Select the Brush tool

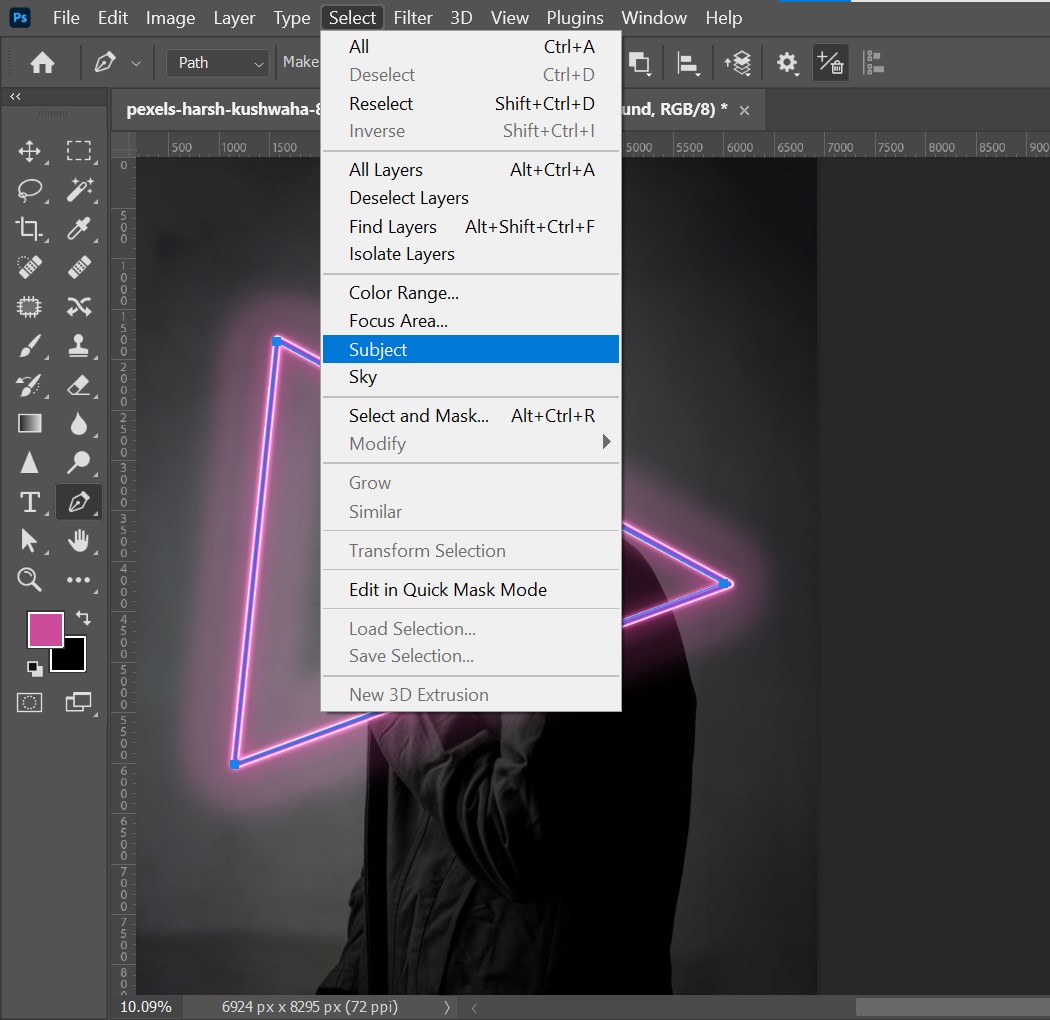29,346
